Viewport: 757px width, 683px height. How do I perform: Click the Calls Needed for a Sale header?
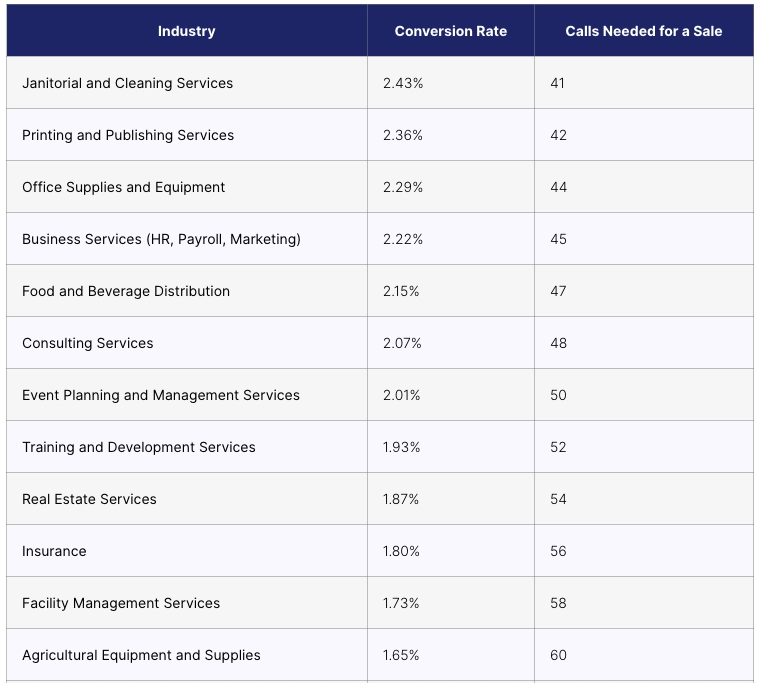[643, 31]
